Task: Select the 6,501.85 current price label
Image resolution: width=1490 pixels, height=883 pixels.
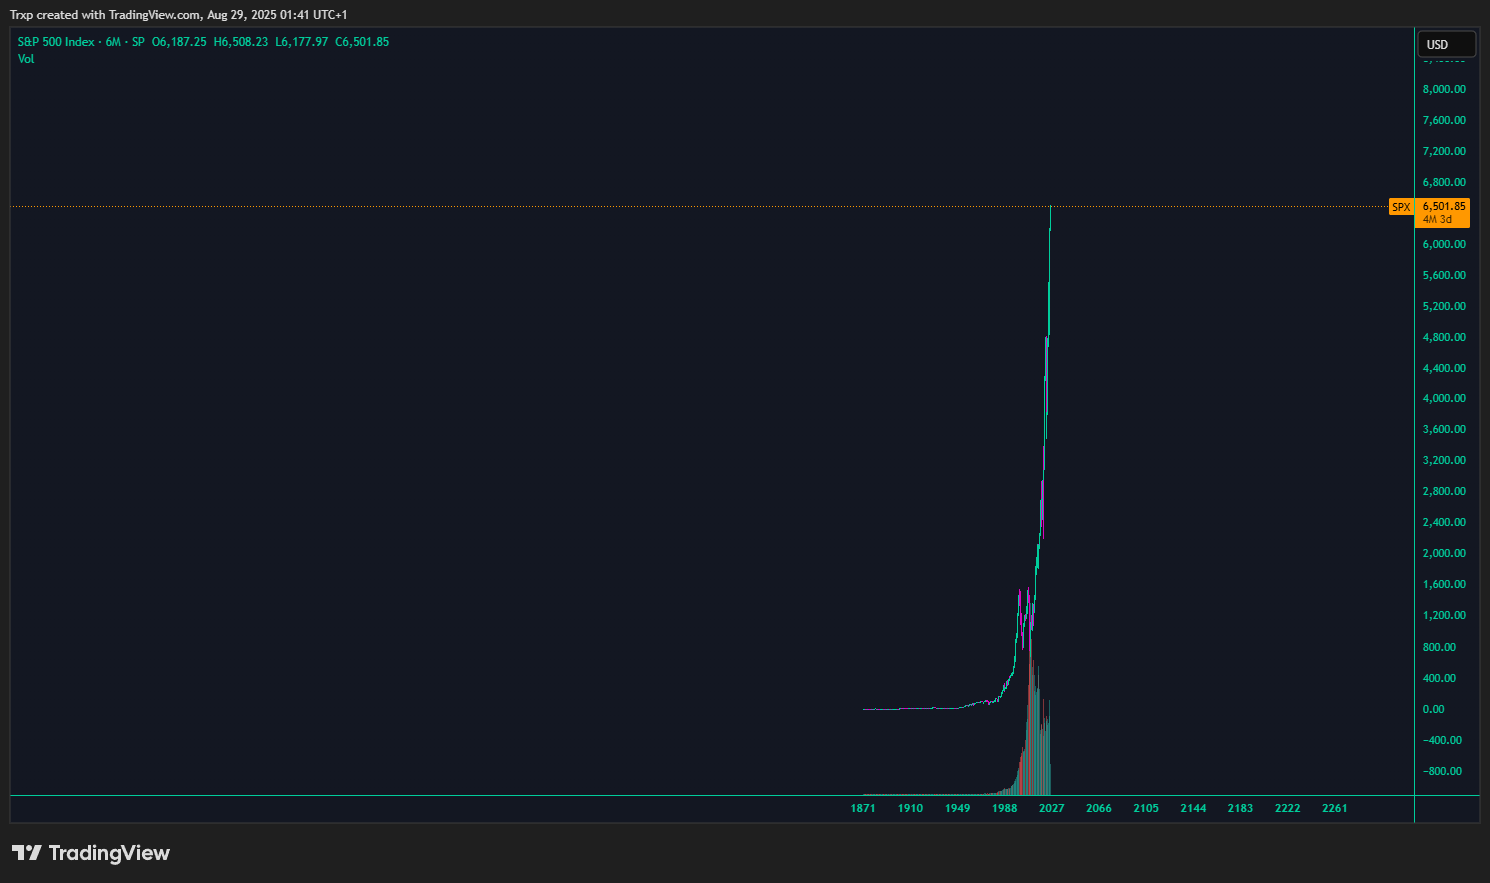Action: pos(1444,206)
